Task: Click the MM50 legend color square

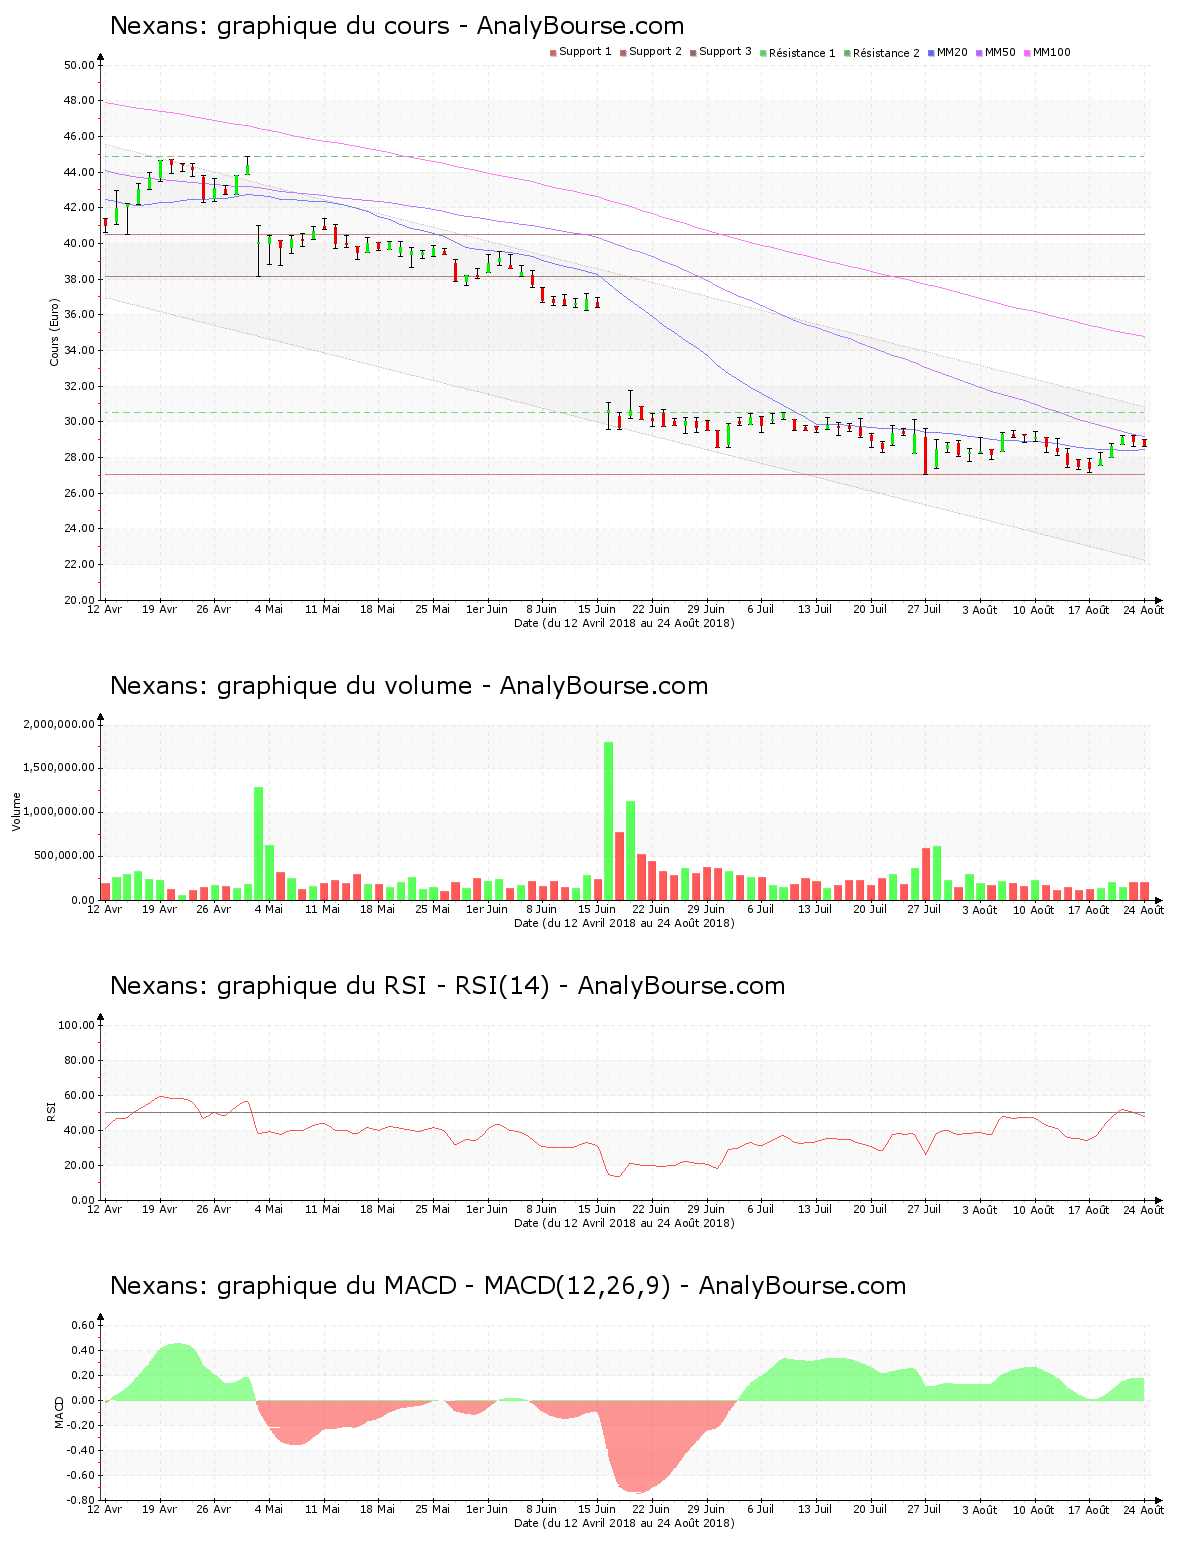Action: [x=979, y=53]
